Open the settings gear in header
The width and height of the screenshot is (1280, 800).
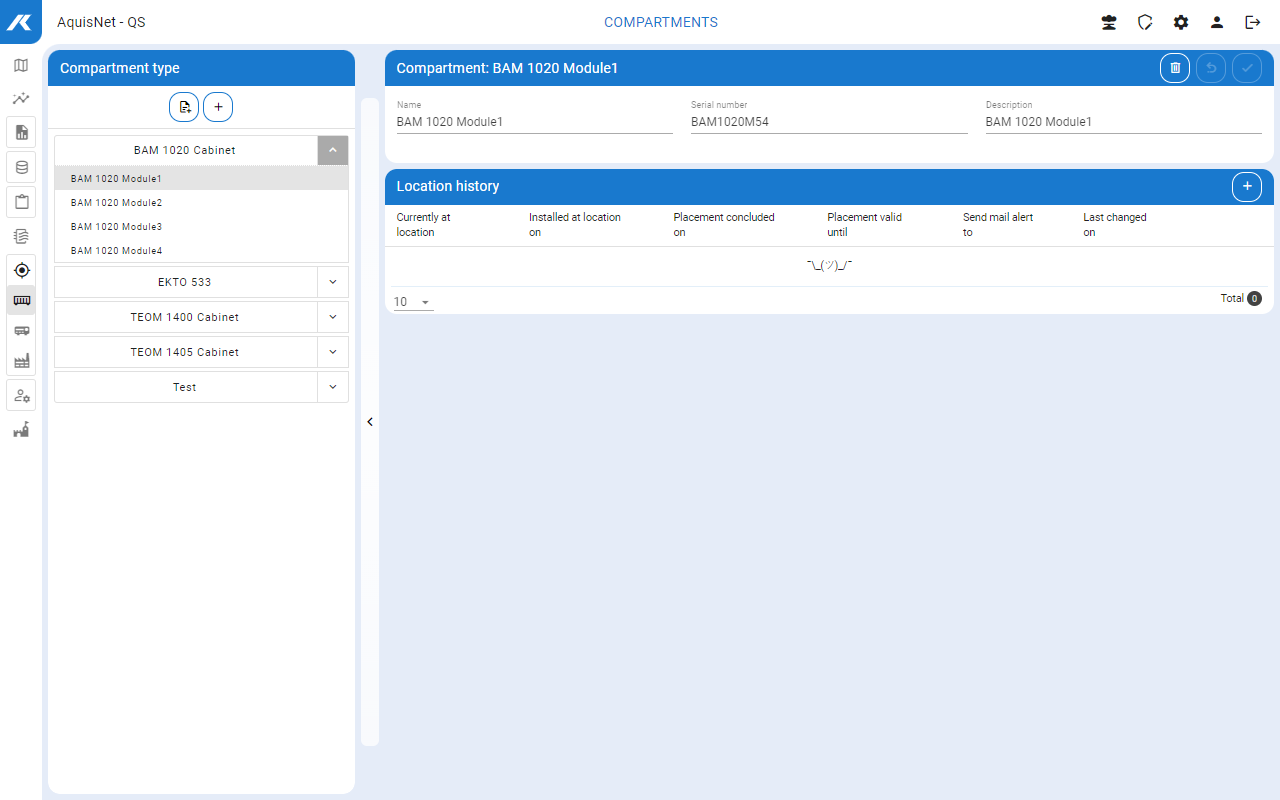point(1181,22)
